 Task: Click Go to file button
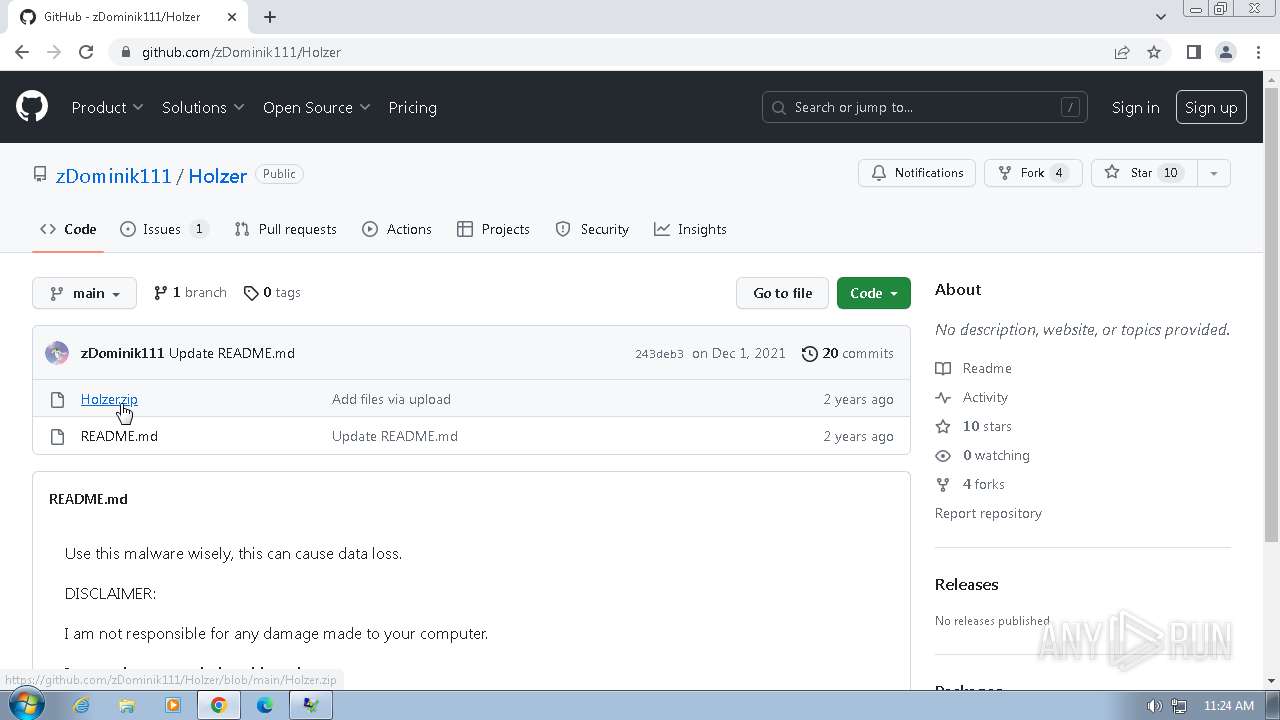(783, 293)
